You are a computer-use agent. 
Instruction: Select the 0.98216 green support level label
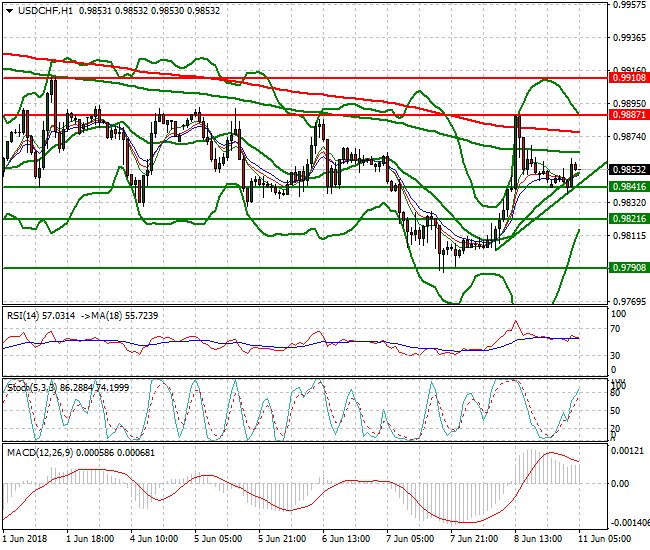(629, 218)
